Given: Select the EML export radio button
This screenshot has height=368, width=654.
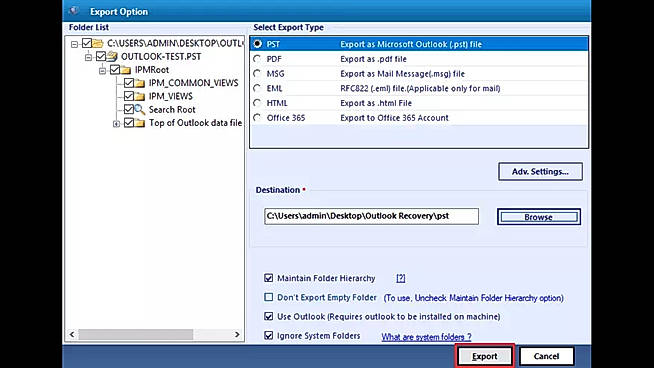Looking at the screenshot, I should click(257, 88).
